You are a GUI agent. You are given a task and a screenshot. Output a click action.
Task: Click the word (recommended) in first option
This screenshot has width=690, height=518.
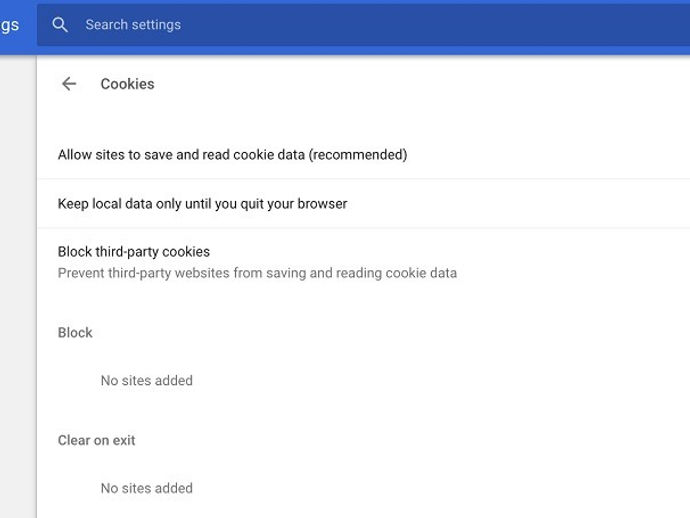[x=358, y=154]
